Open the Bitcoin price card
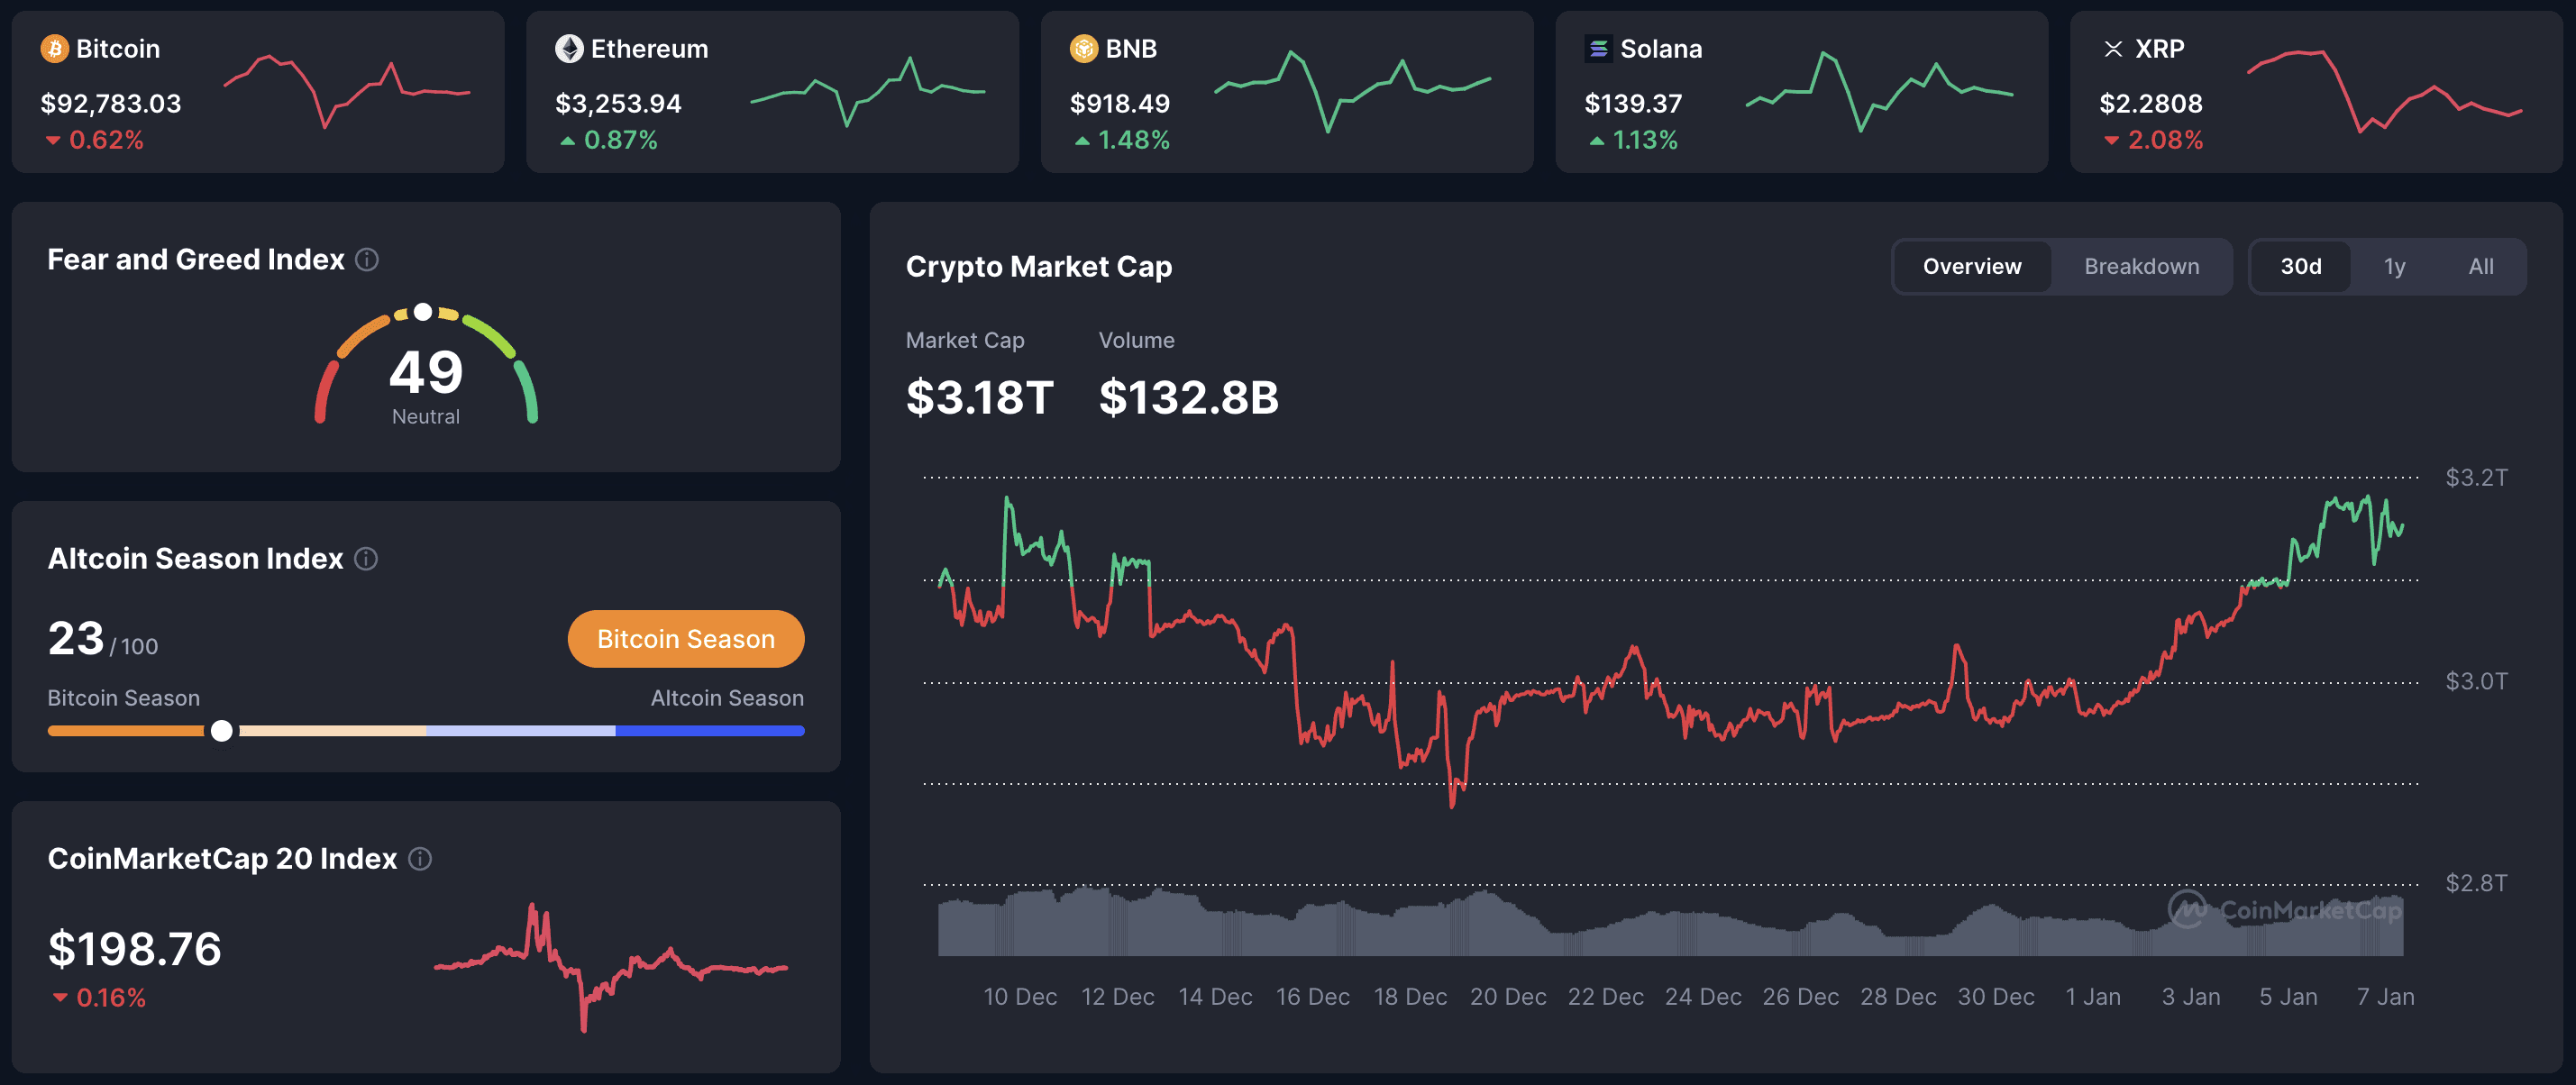Screen dimensions: 2576x1085 coord(257,91)
